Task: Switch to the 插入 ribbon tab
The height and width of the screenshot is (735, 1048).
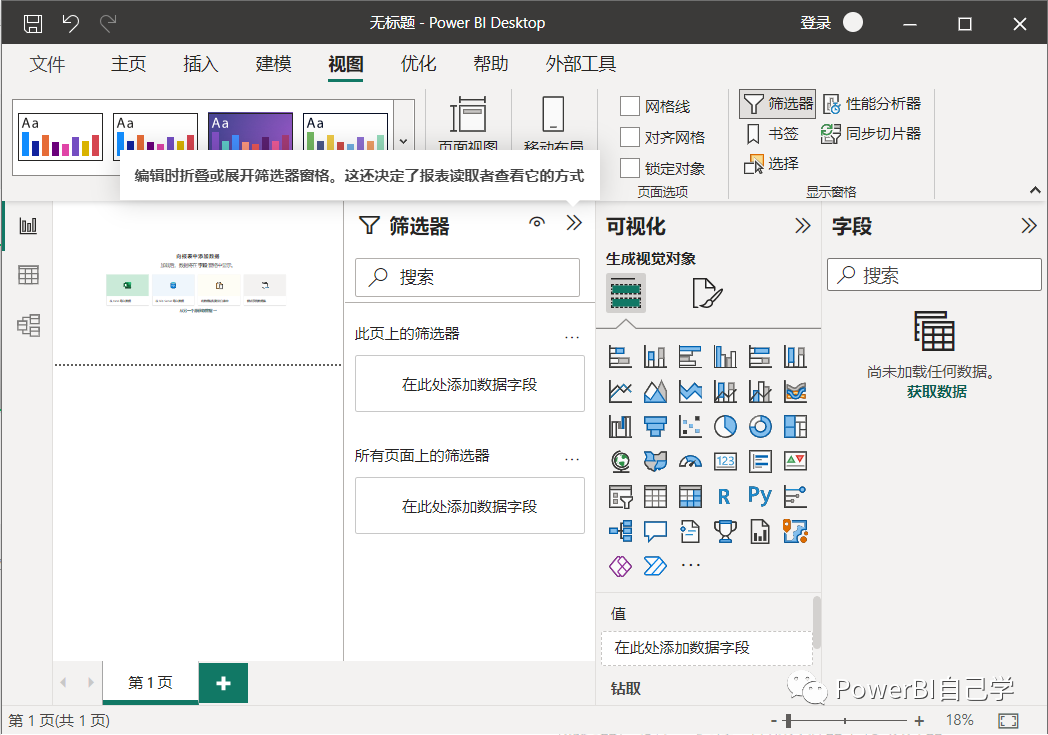Action: pos(201,63)
